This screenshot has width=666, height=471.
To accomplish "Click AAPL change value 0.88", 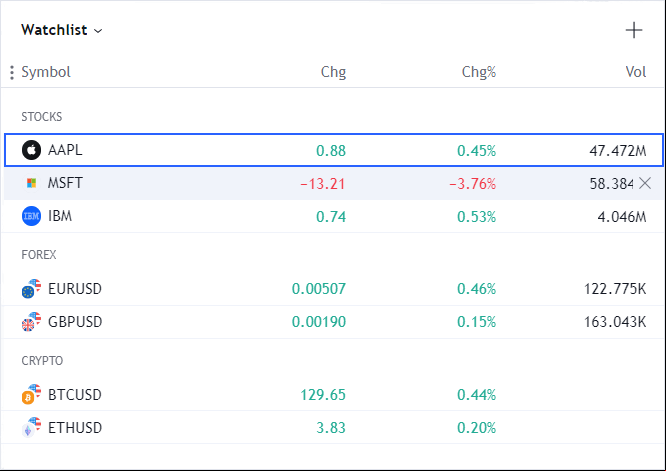I will (x=331, y=151).
